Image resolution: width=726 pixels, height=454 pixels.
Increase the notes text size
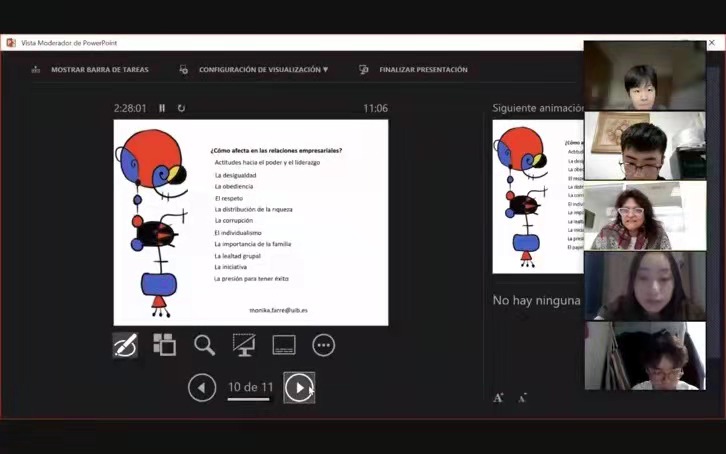[498, 398]
